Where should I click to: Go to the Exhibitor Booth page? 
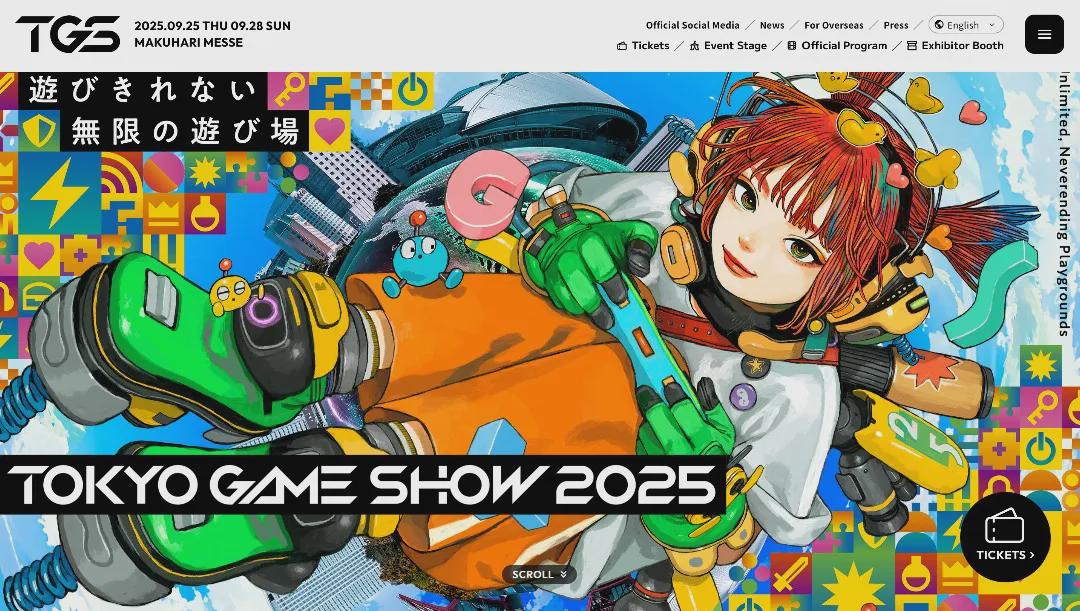(962, 46)
